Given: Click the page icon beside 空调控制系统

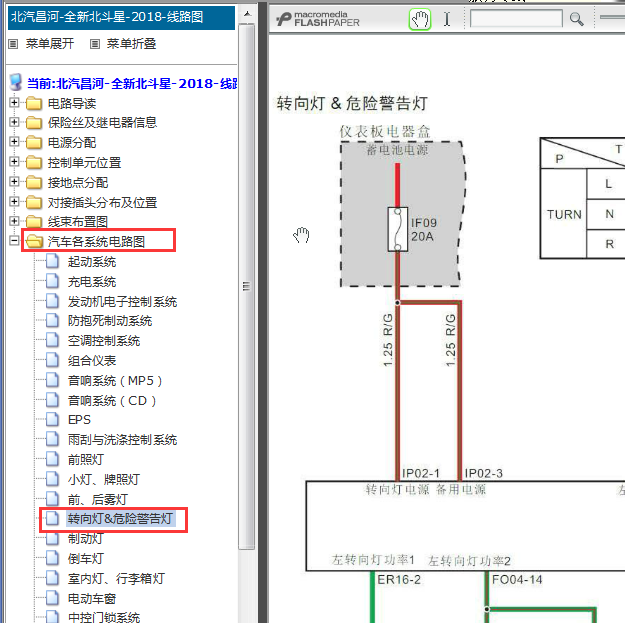Looking at the screenshot, I should tap(52, 340).
